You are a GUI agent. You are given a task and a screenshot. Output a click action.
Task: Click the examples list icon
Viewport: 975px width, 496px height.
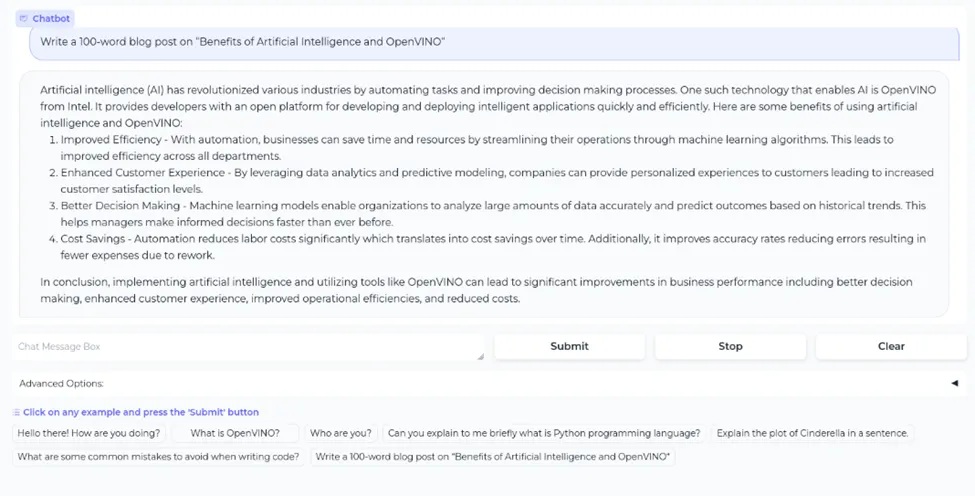tap(17, 412)
